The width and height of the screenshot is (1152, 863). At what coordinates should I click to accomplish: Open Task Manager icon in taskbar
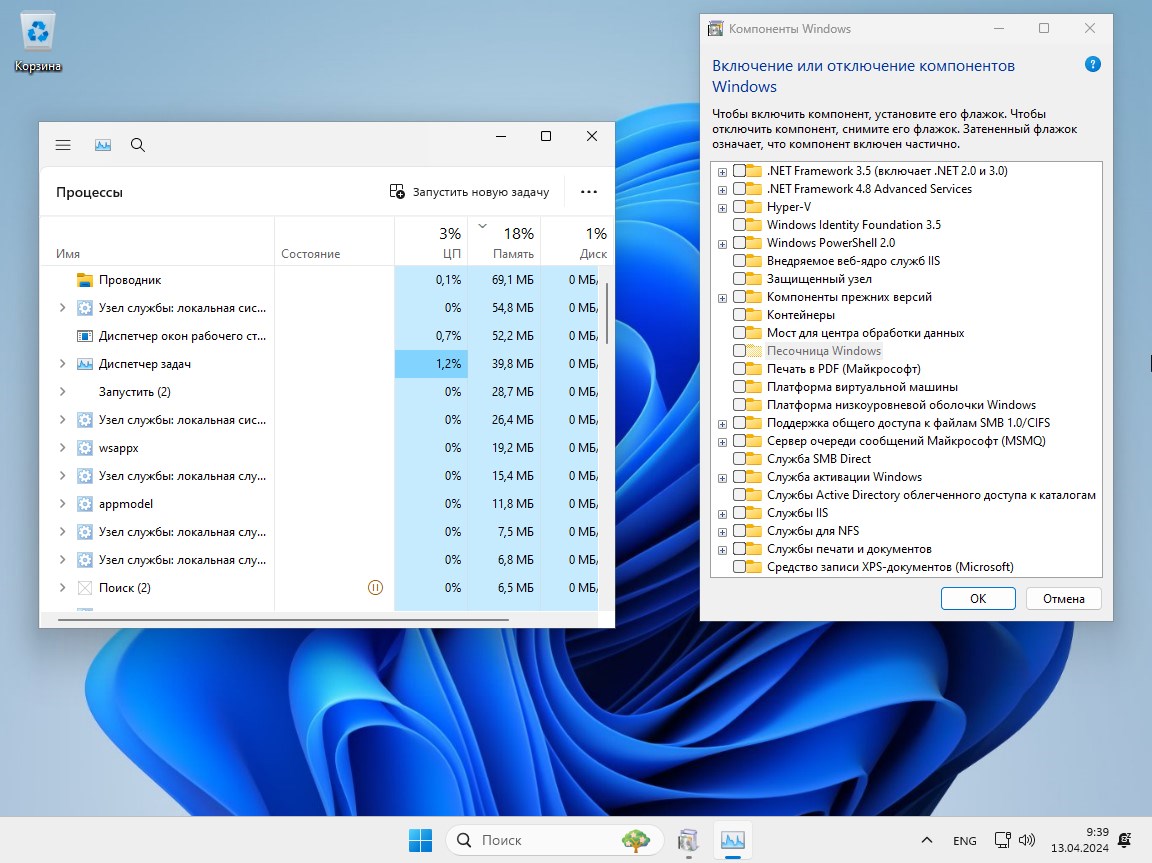point(732,840)
